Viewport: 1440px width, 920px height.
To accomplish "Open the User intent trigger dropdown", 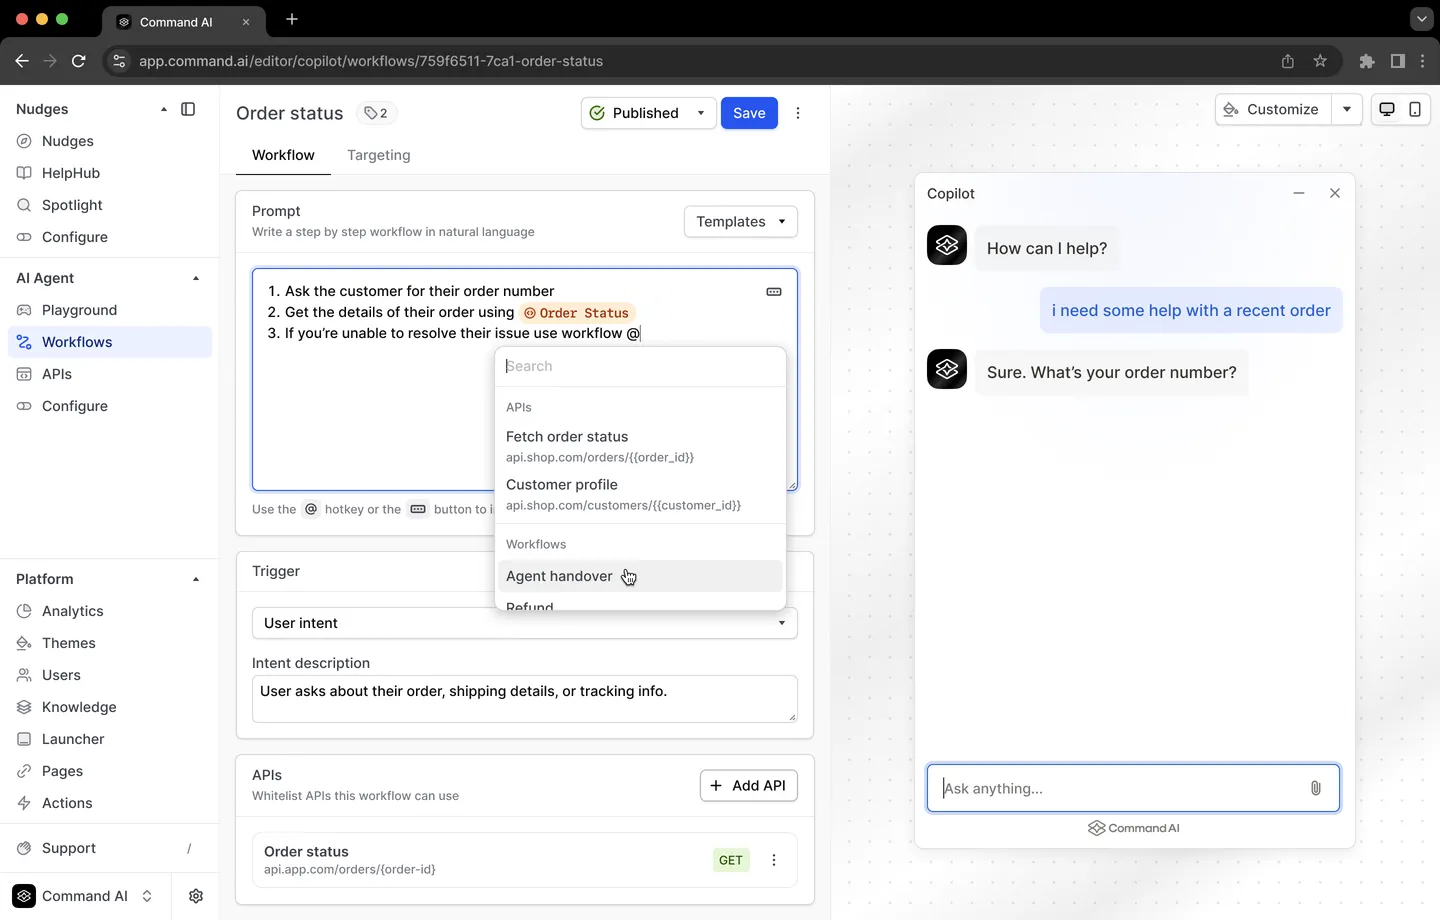I will coord(525,623).
